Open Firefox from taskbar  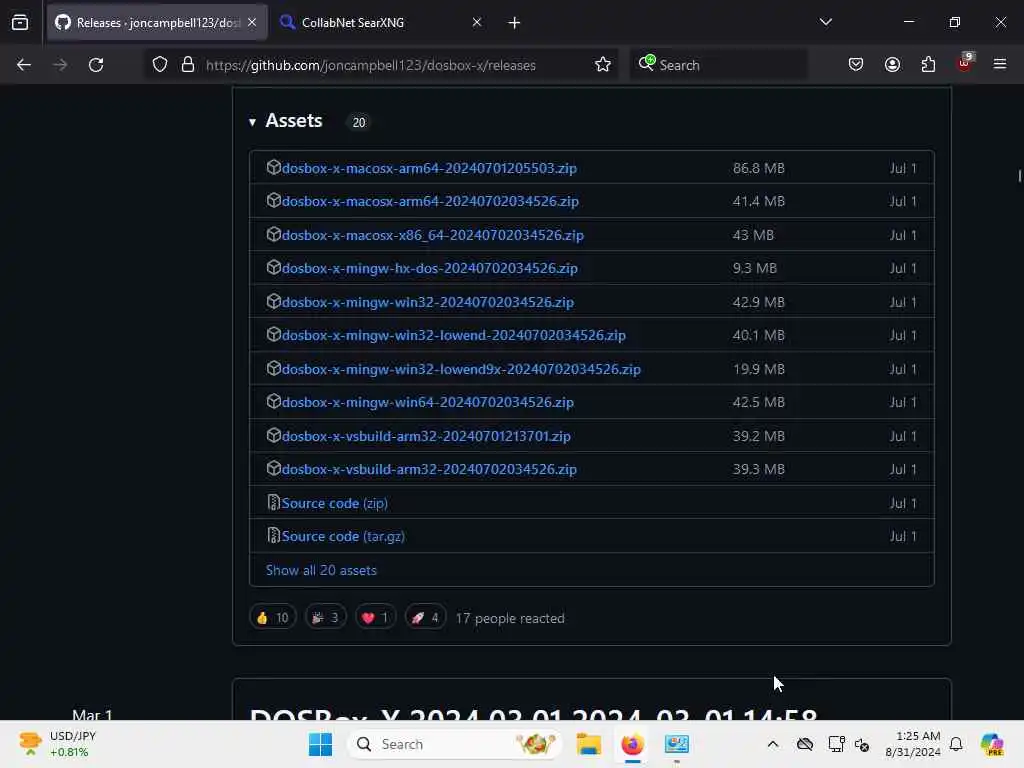point(632,744)
